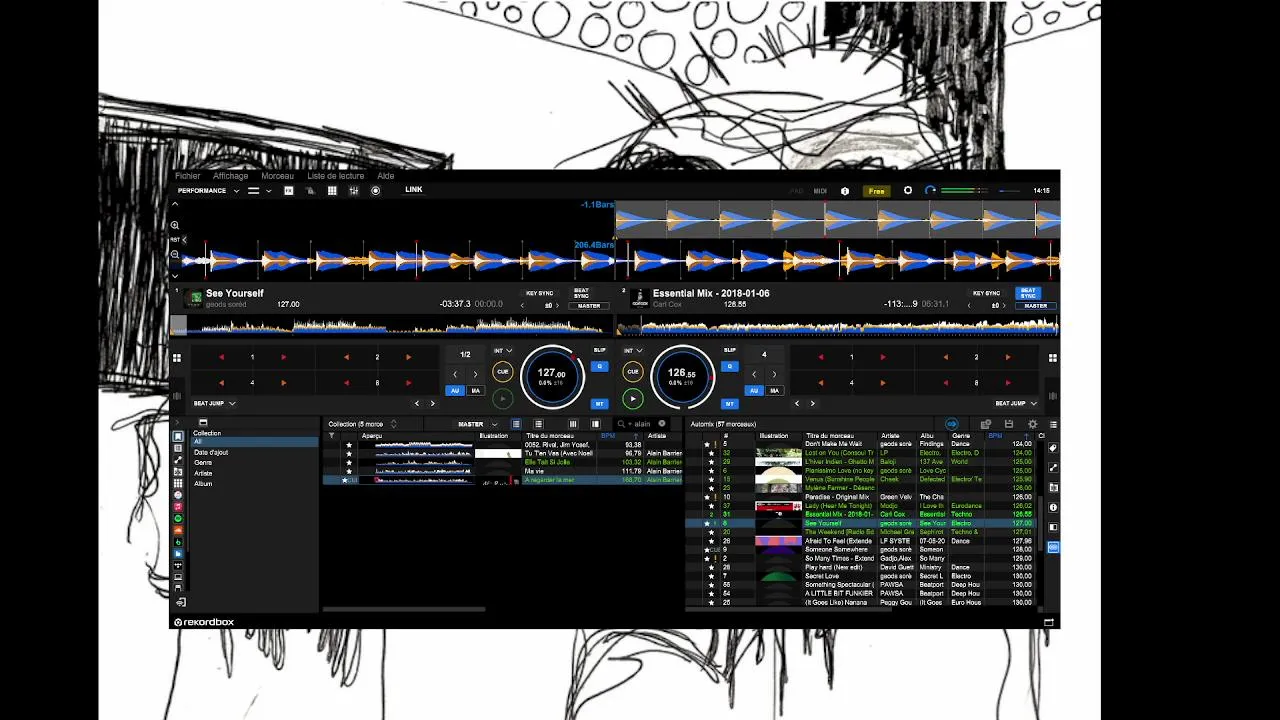Toggle master tempo MT on deck 2
Viewport: 1280px width, 720px height.
coord(730,404)
